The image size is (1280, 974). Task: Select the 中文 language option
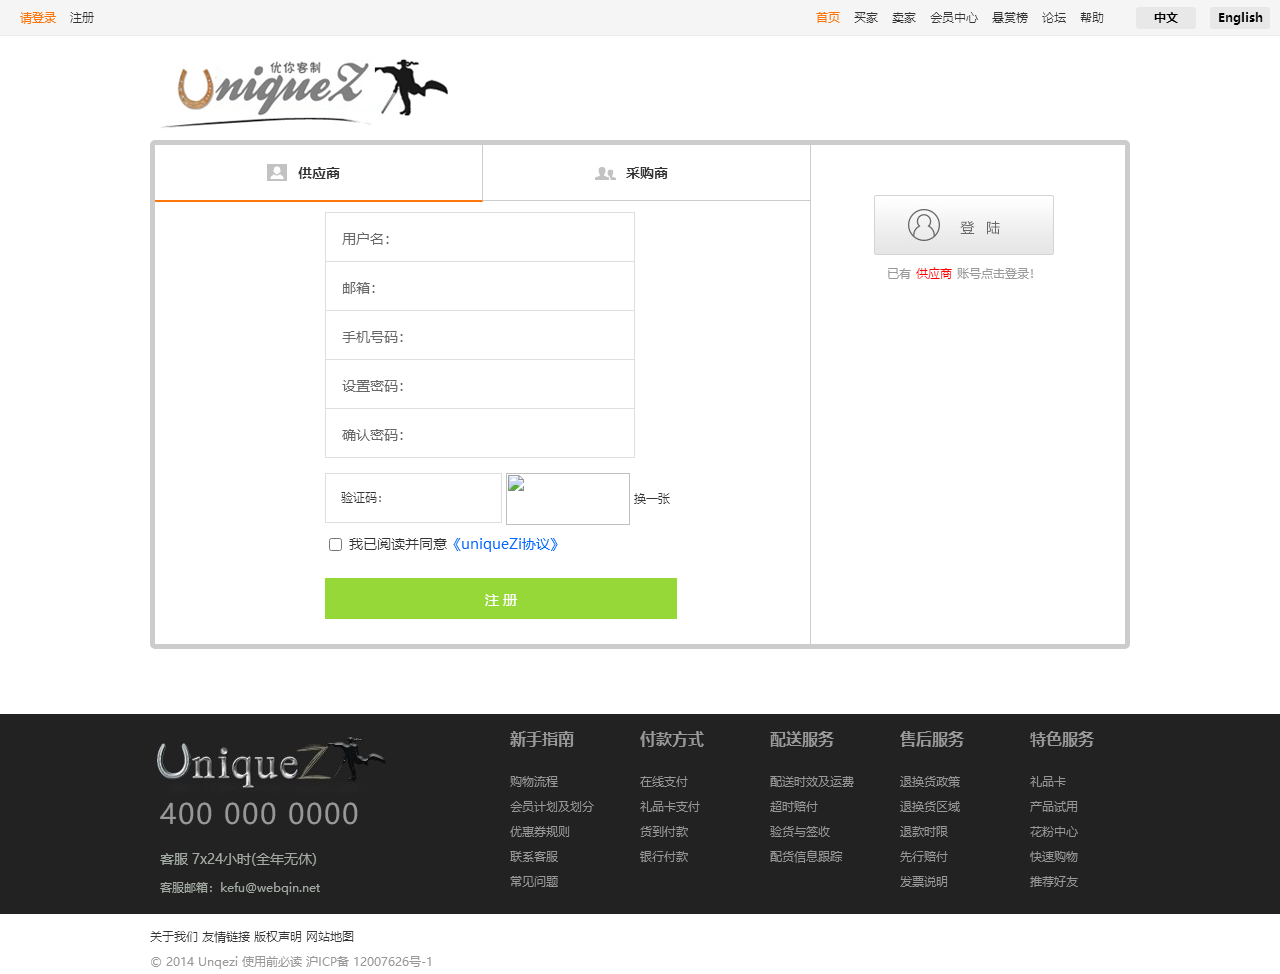(1165, 18)
